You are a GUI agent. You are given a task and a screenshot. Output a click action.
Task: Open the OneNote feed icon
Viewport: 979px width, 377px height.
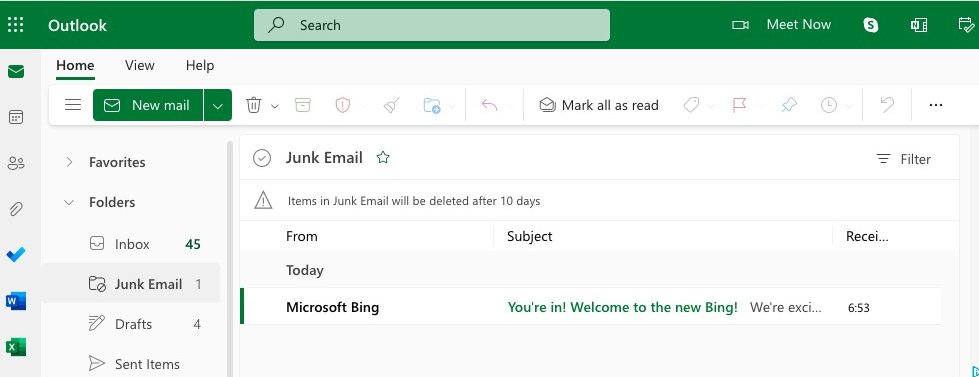point(918,25)
